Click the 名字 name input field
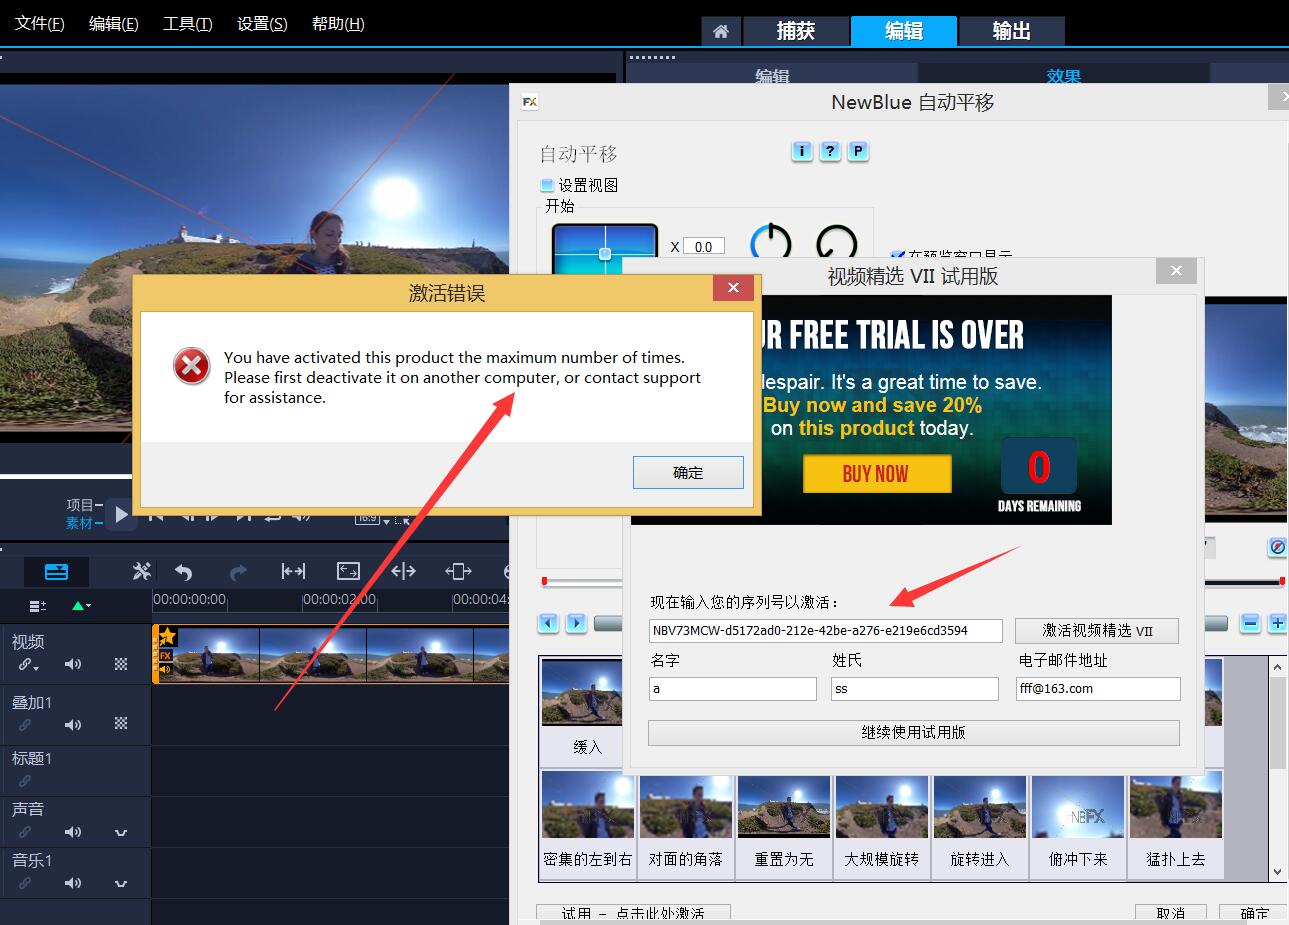The image size is (1289, 925). click(732, 688)
